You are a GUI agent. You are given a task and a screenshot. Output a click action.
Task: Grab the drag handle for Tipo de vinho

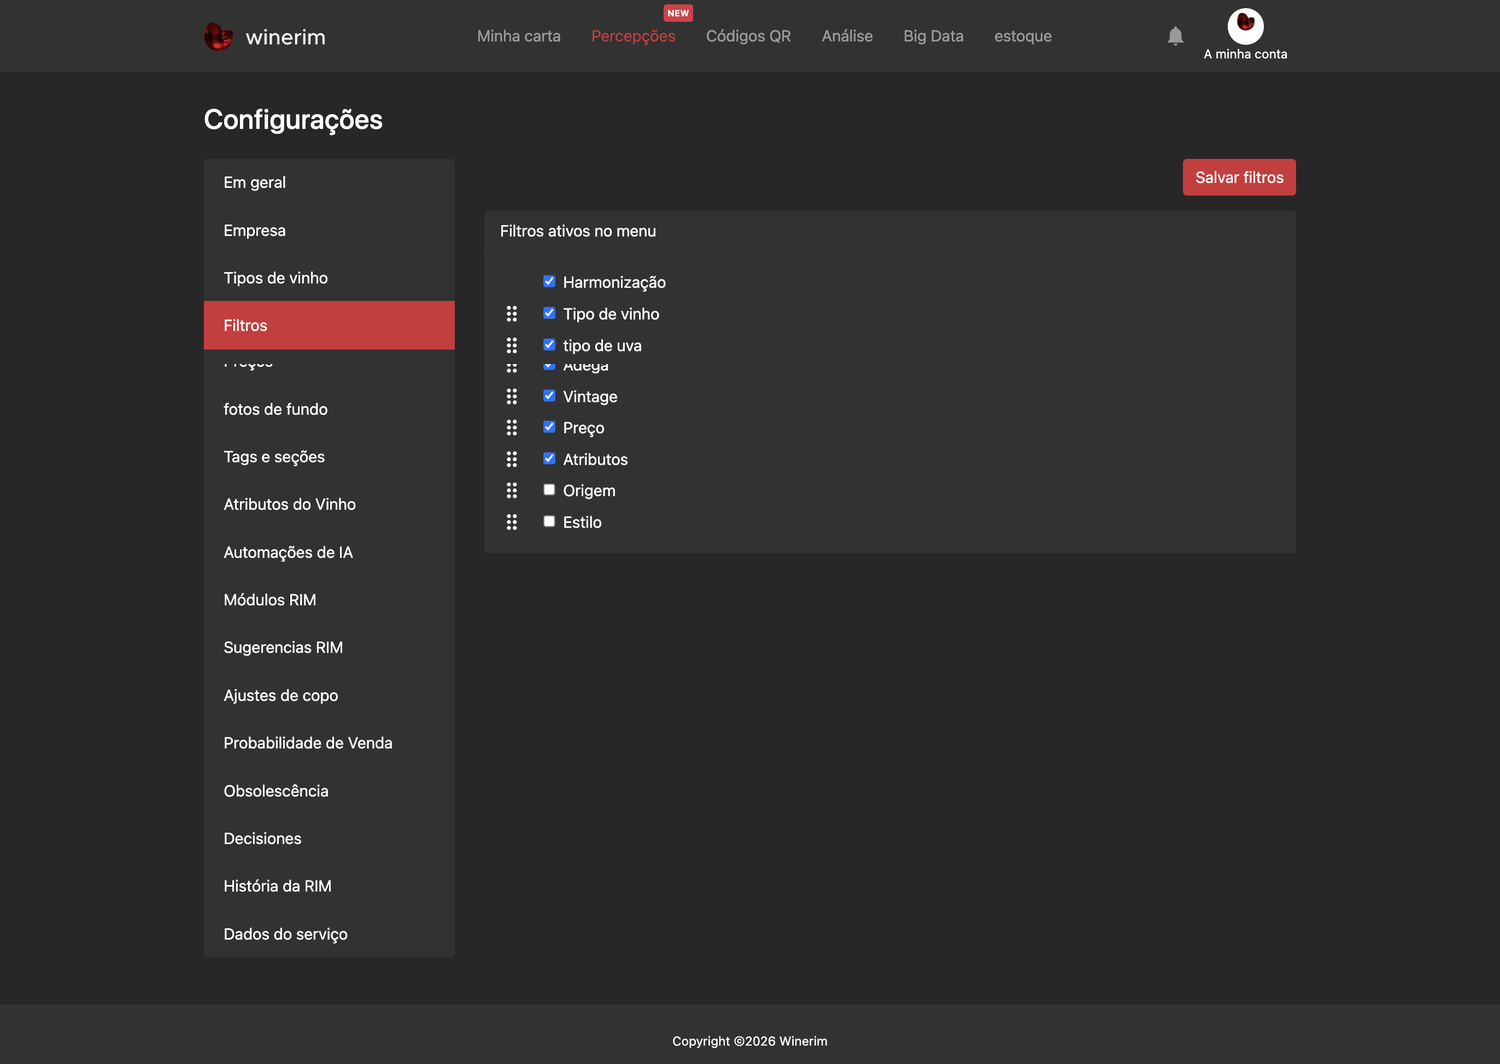pos(512,314)
